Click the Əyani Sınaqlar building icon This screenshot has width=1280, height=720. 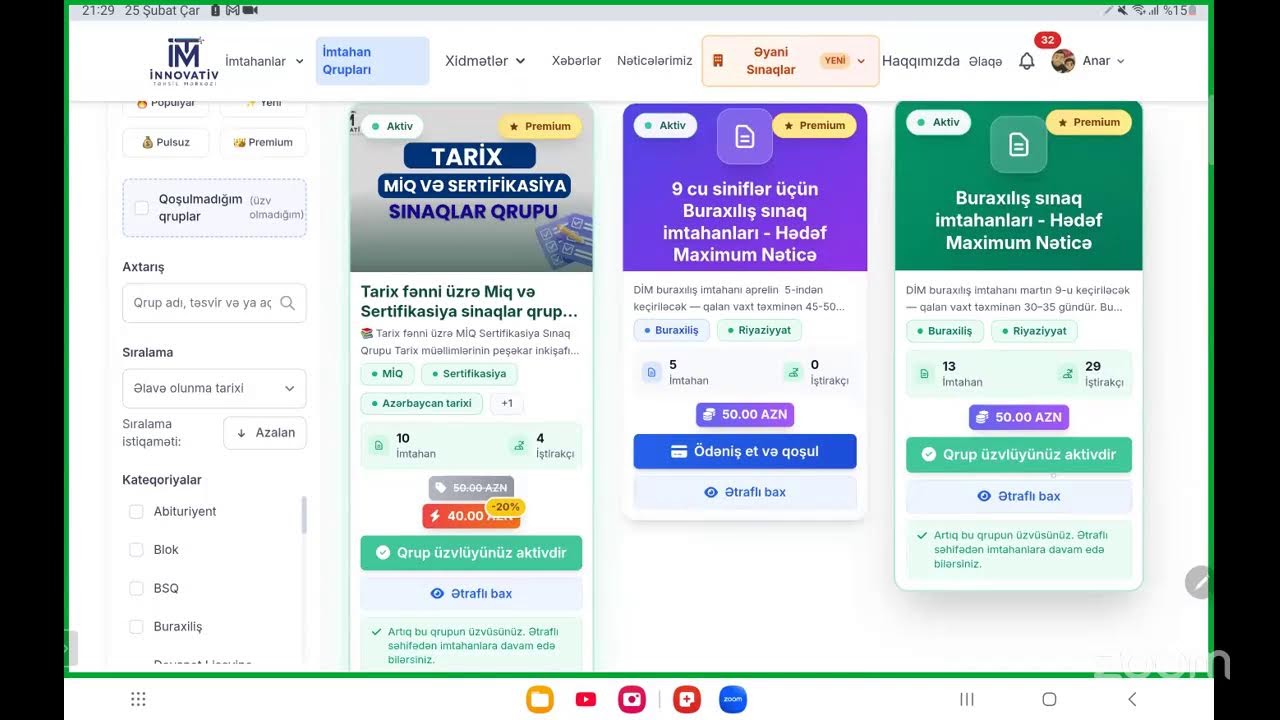718,61
